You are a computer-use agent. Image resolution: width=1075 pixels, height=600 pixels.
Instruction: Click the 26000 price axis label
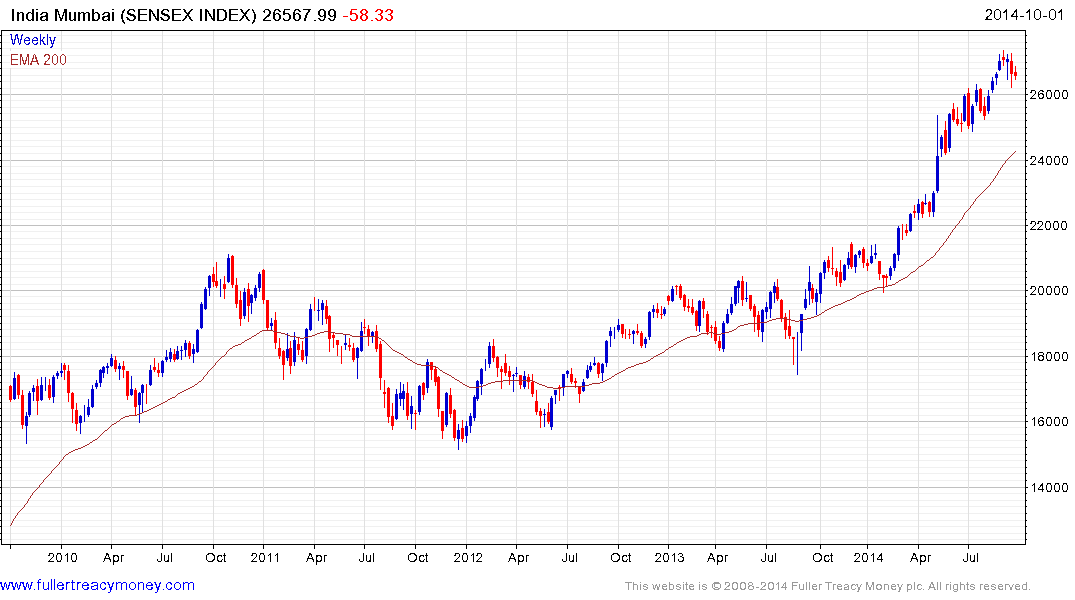[1049, 95]
